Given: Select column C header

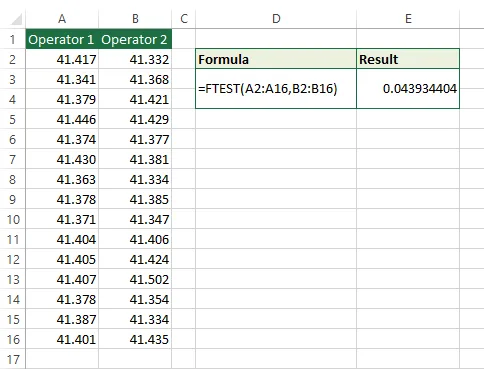Looking at the screenshot, I should point(184,19).
